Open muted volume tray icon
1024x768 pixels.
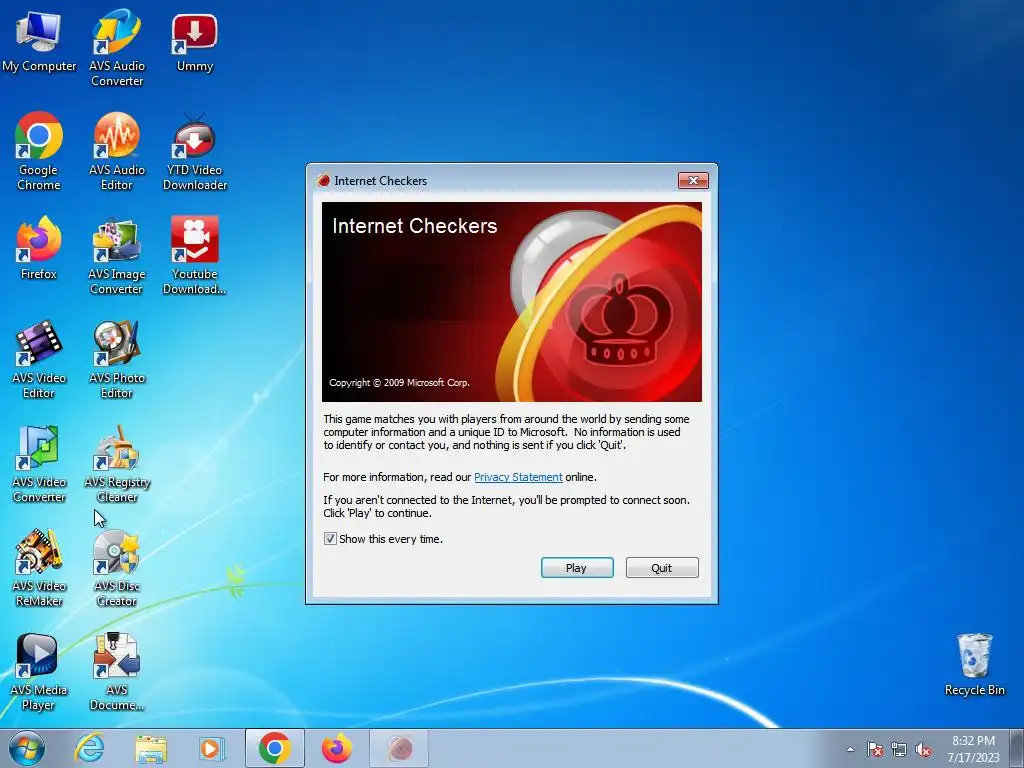(x=923, y=749)
